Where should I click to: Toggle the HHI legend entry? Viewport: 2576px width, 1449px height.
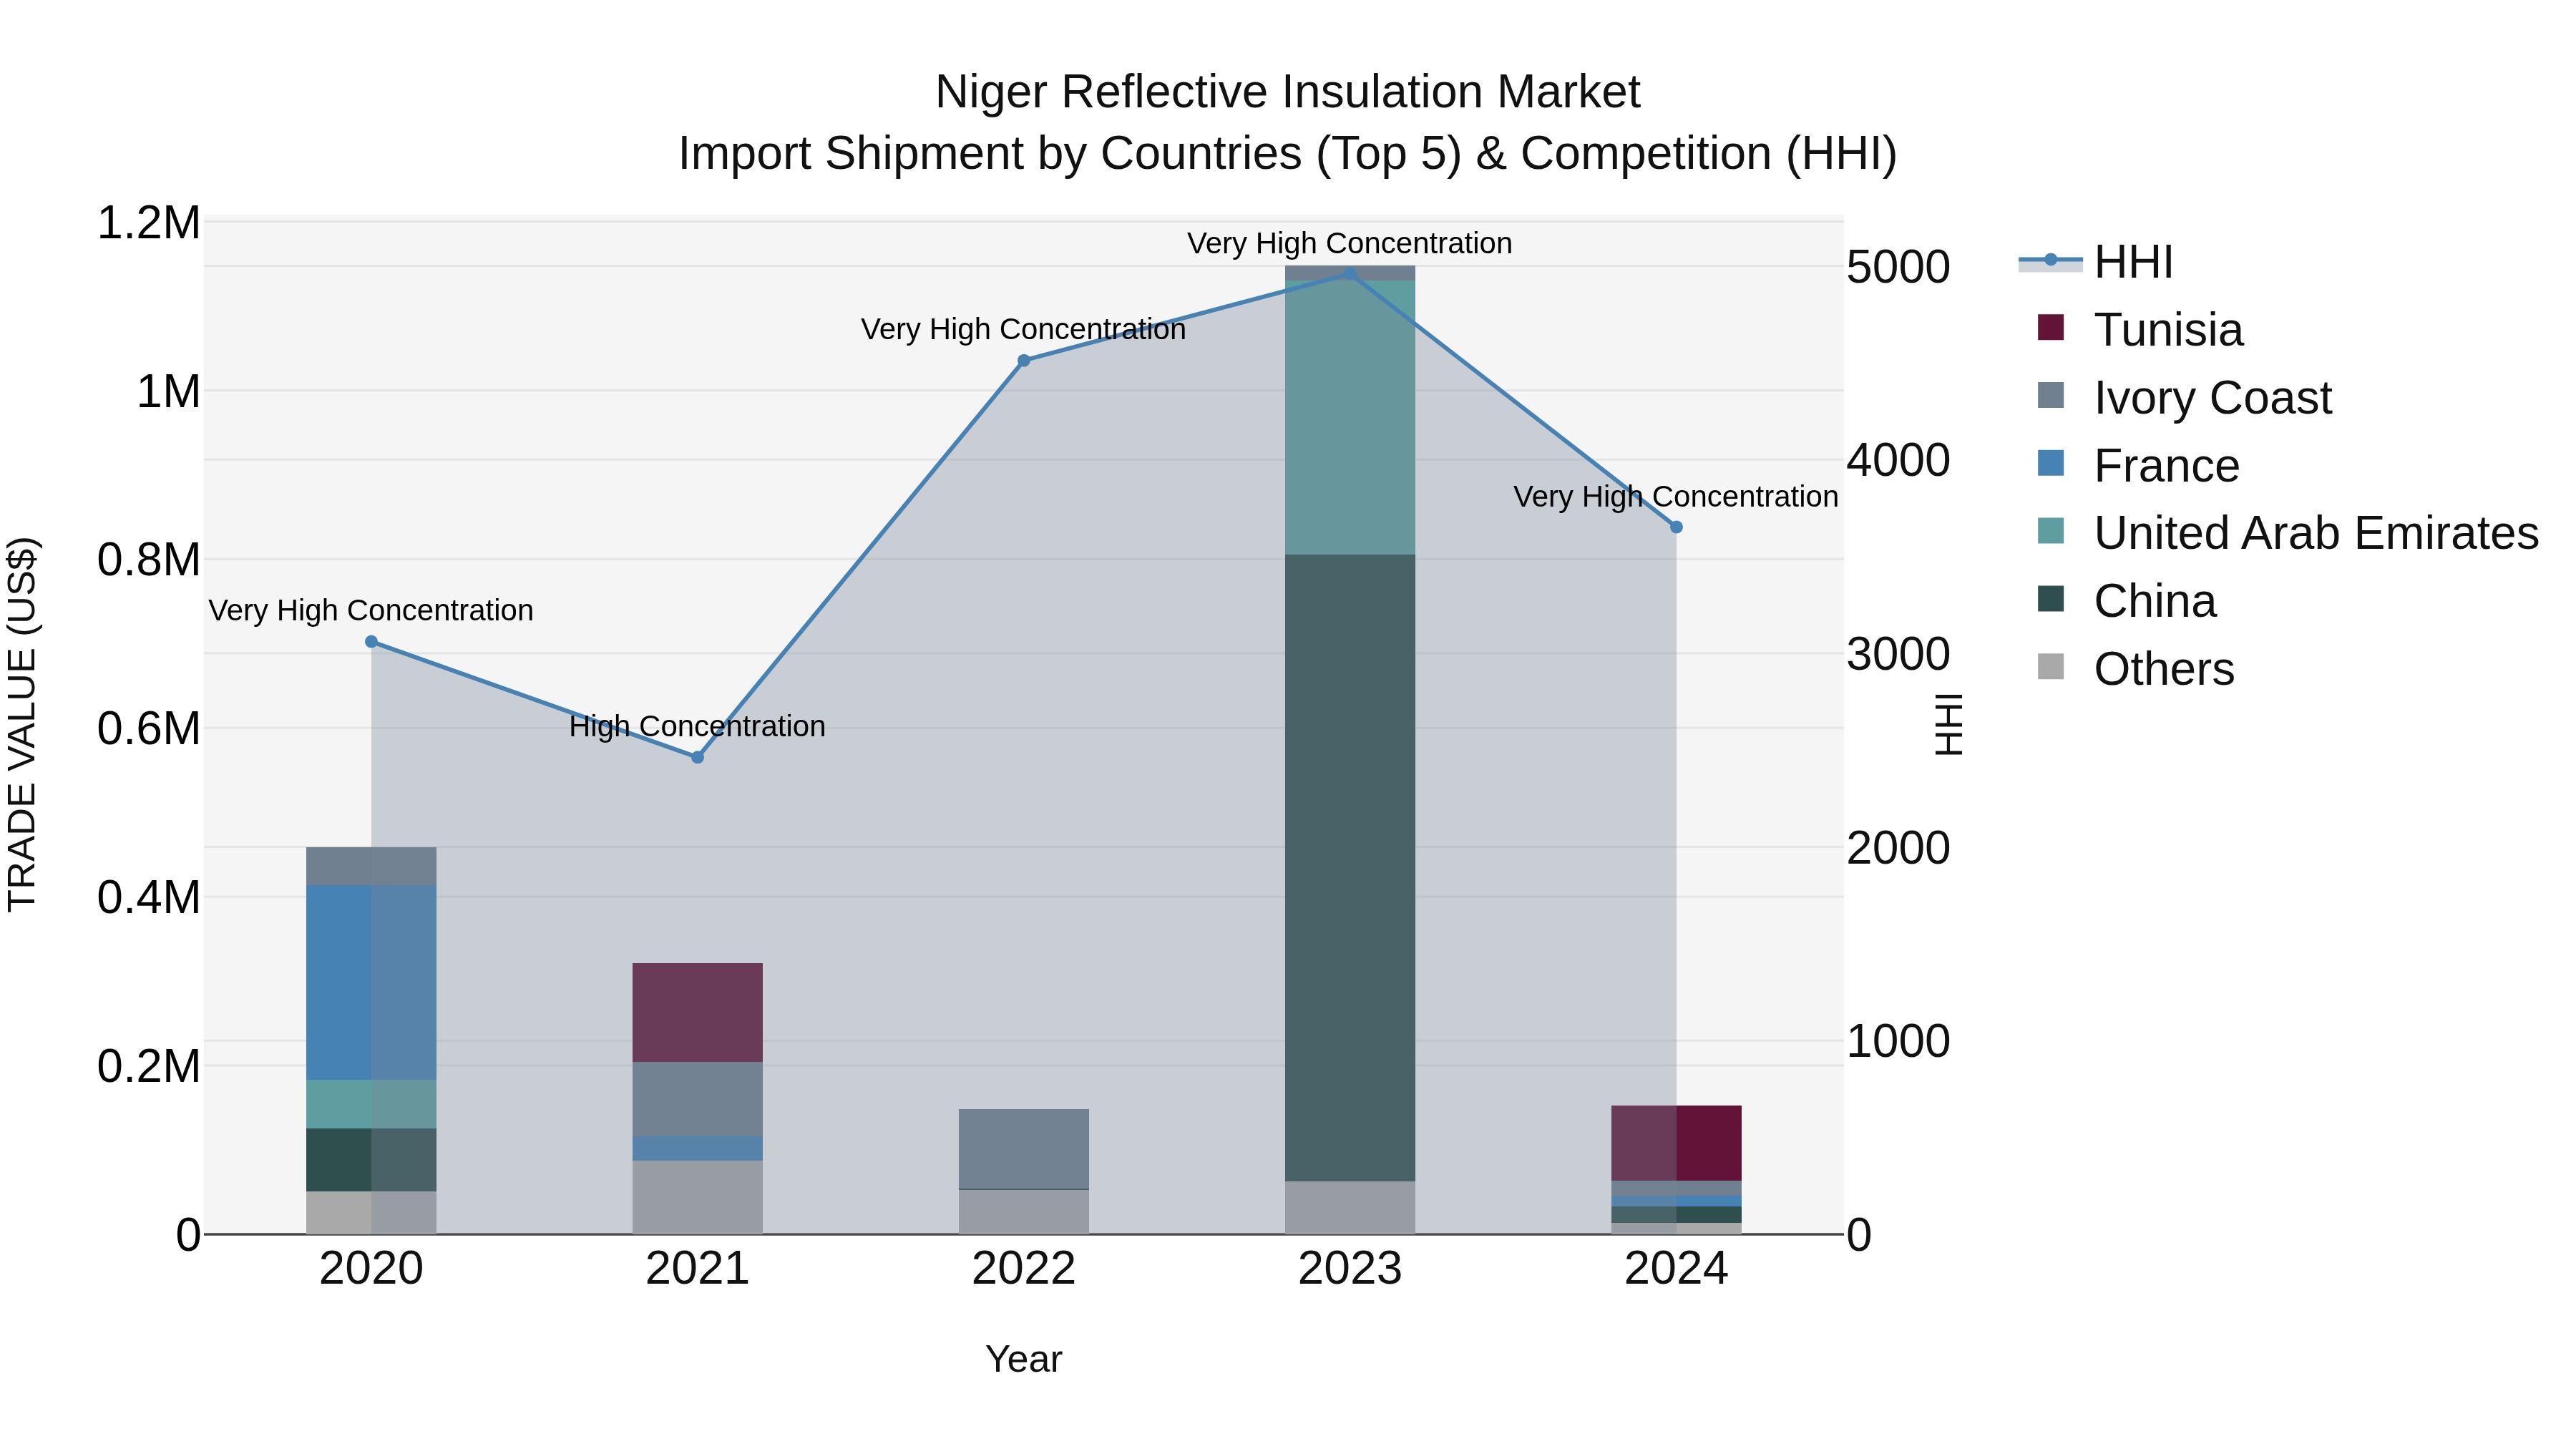(x=2096, y=262)
